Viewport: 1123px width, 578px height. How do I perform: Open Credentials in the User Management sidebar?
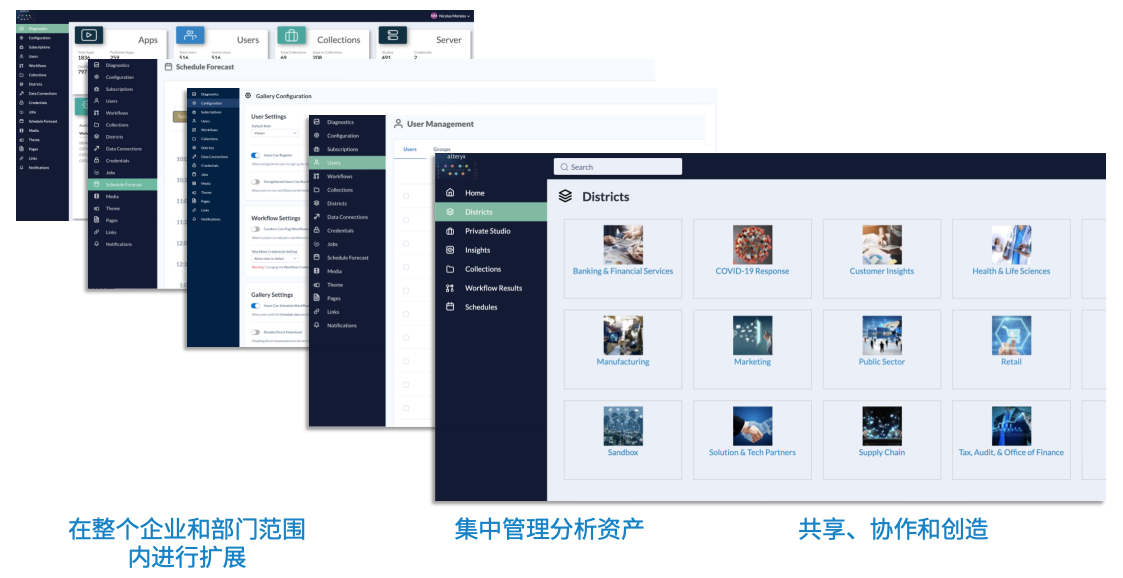pos(347,231)
